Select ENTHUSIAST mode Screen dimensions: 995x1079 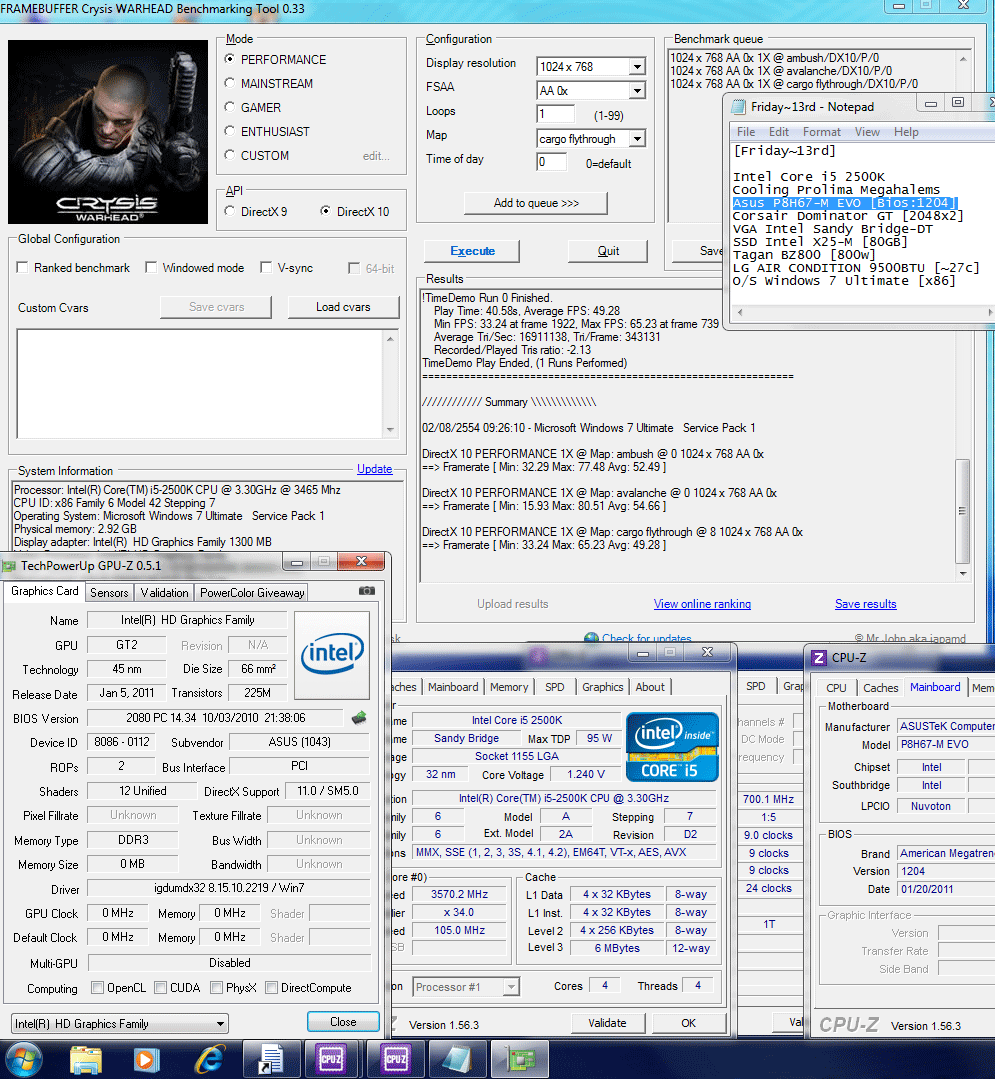pyautogui.click(x=230, y=131)
